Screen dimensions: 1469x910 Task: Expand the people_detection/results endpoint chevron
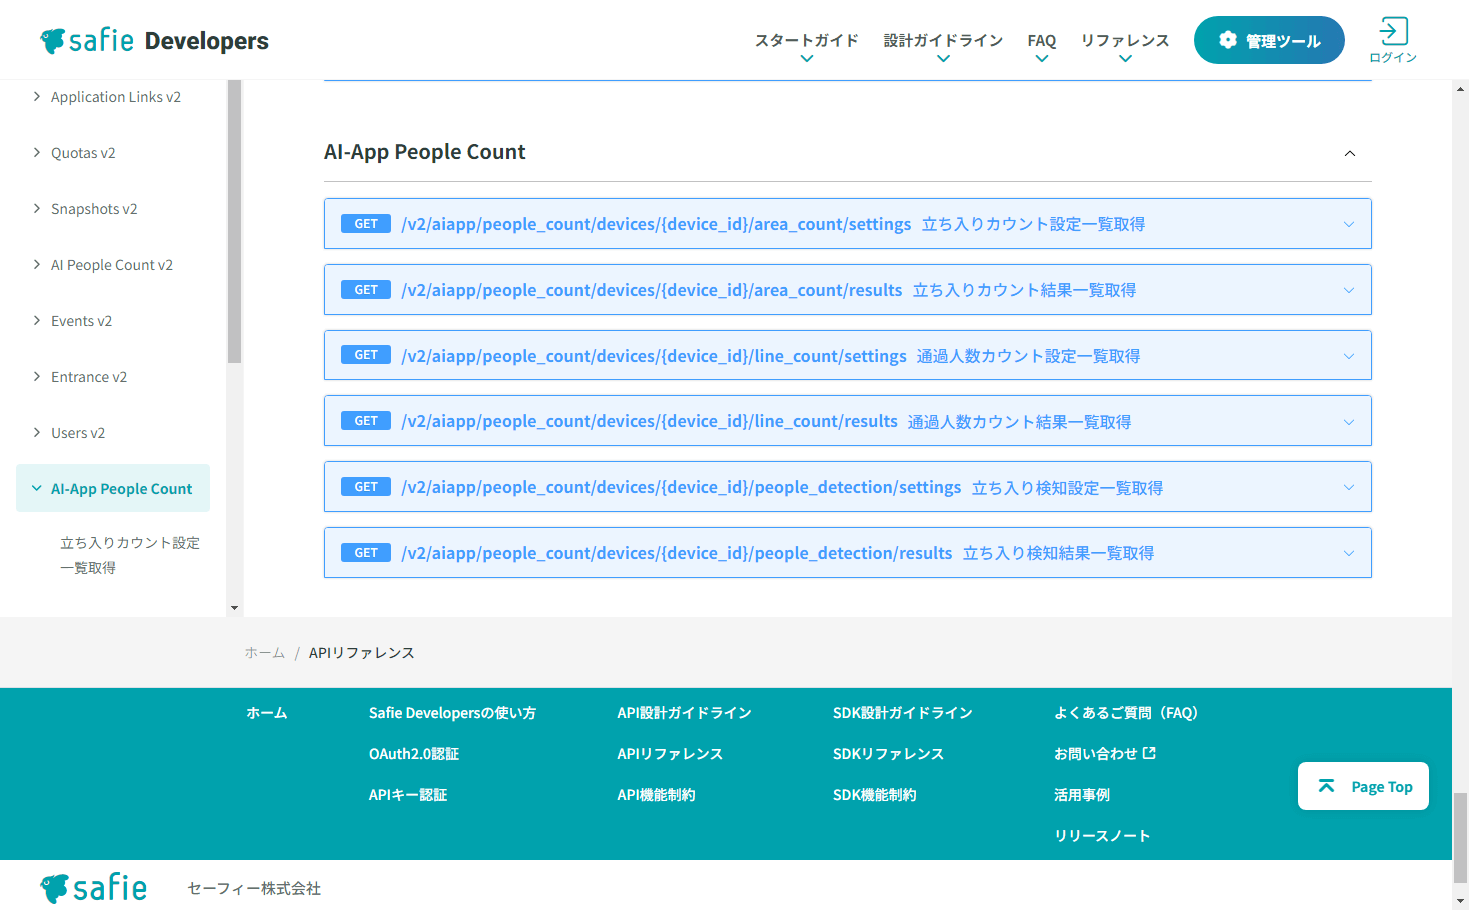click(x=1348, y=553)
